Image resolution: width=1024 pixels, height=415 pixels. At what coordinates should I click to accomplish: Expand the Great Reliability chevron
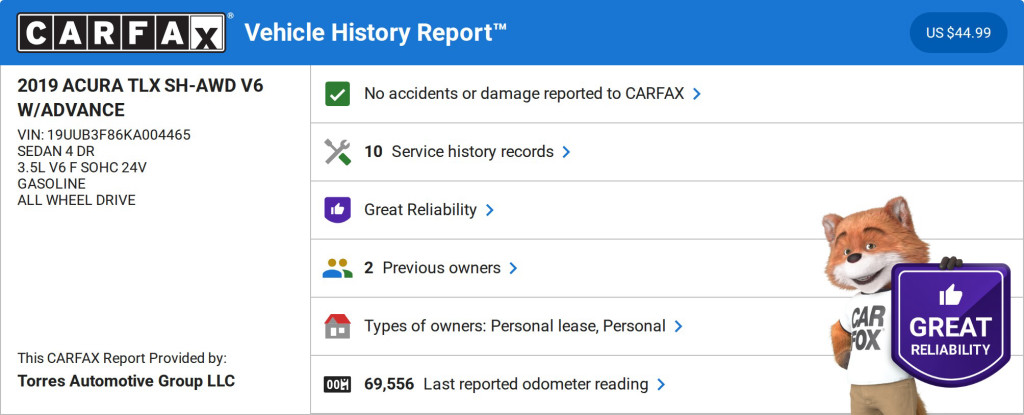click(x=490, y=210)
